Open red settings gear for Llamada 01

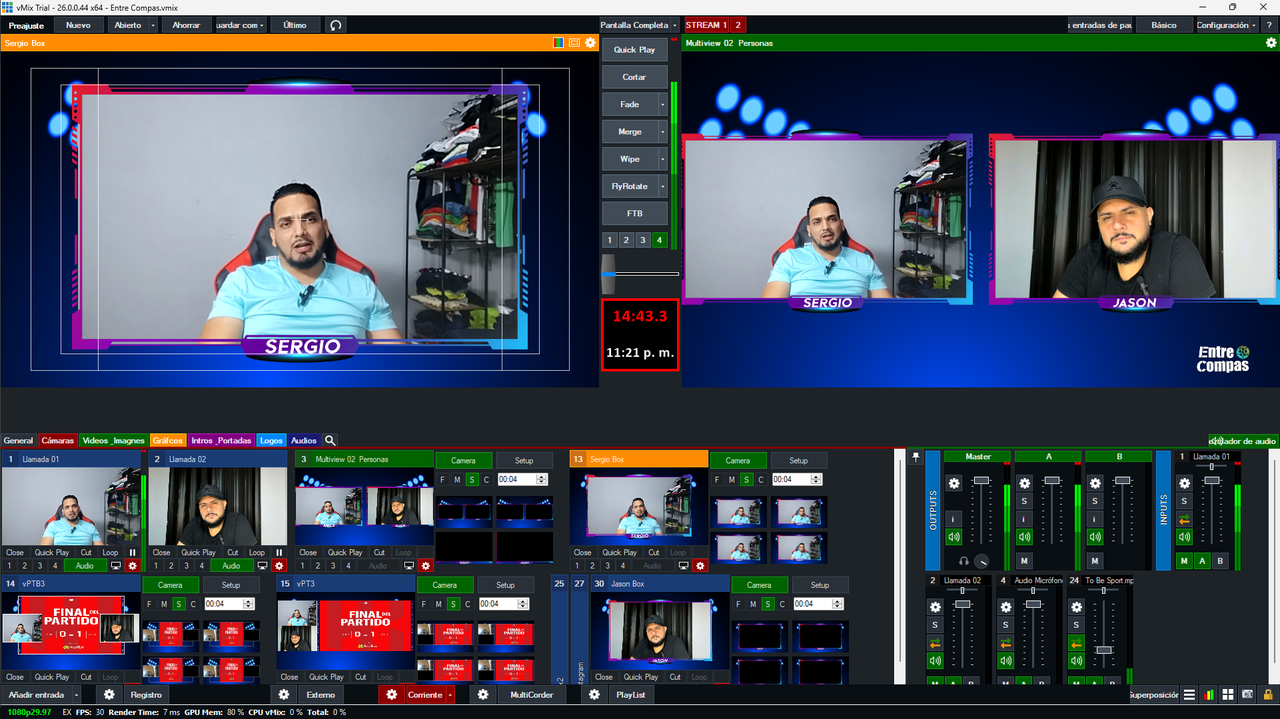(x=132, y=566)
